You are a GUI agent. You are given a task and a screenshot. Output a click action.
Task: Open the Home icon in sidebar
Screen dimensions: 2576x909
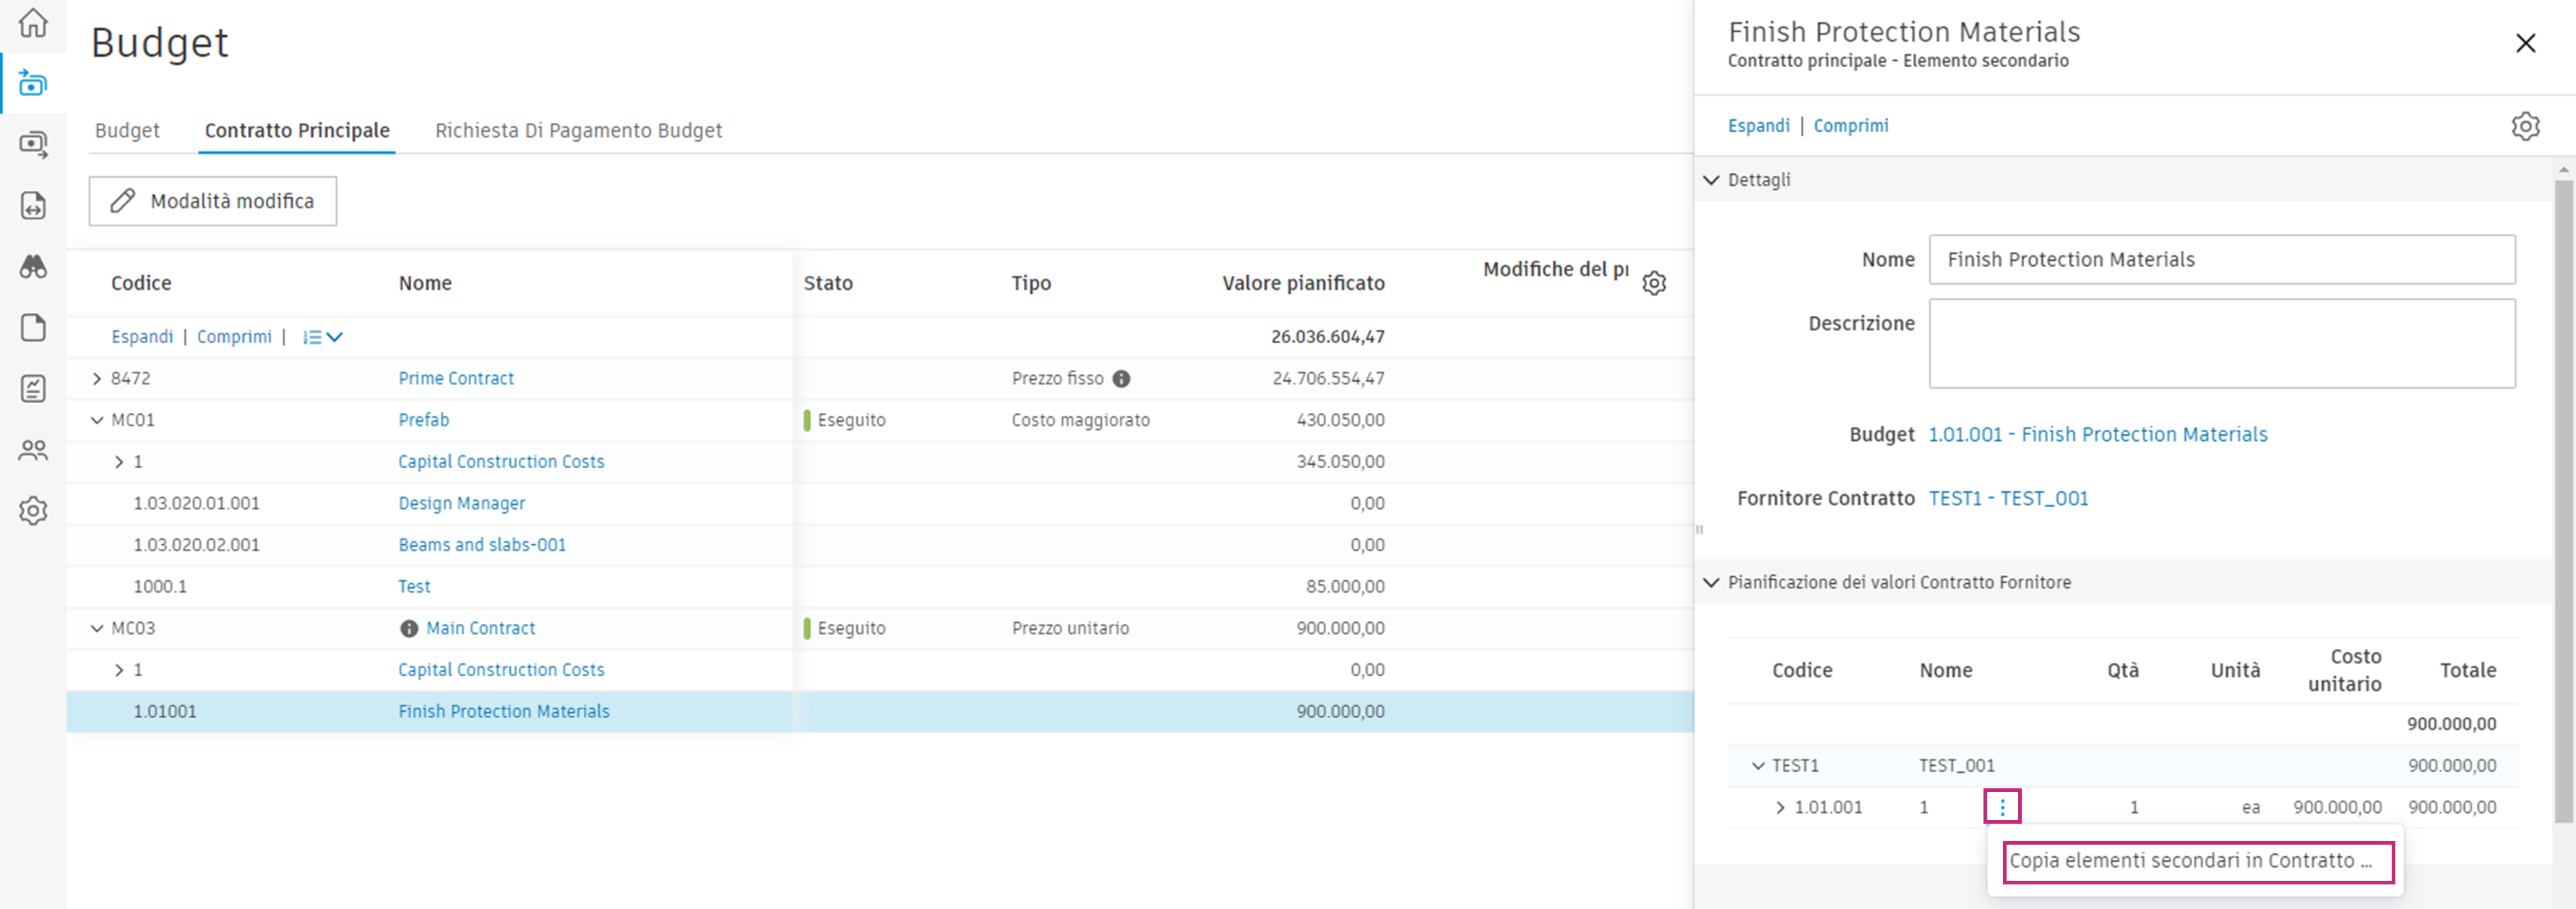33,22
